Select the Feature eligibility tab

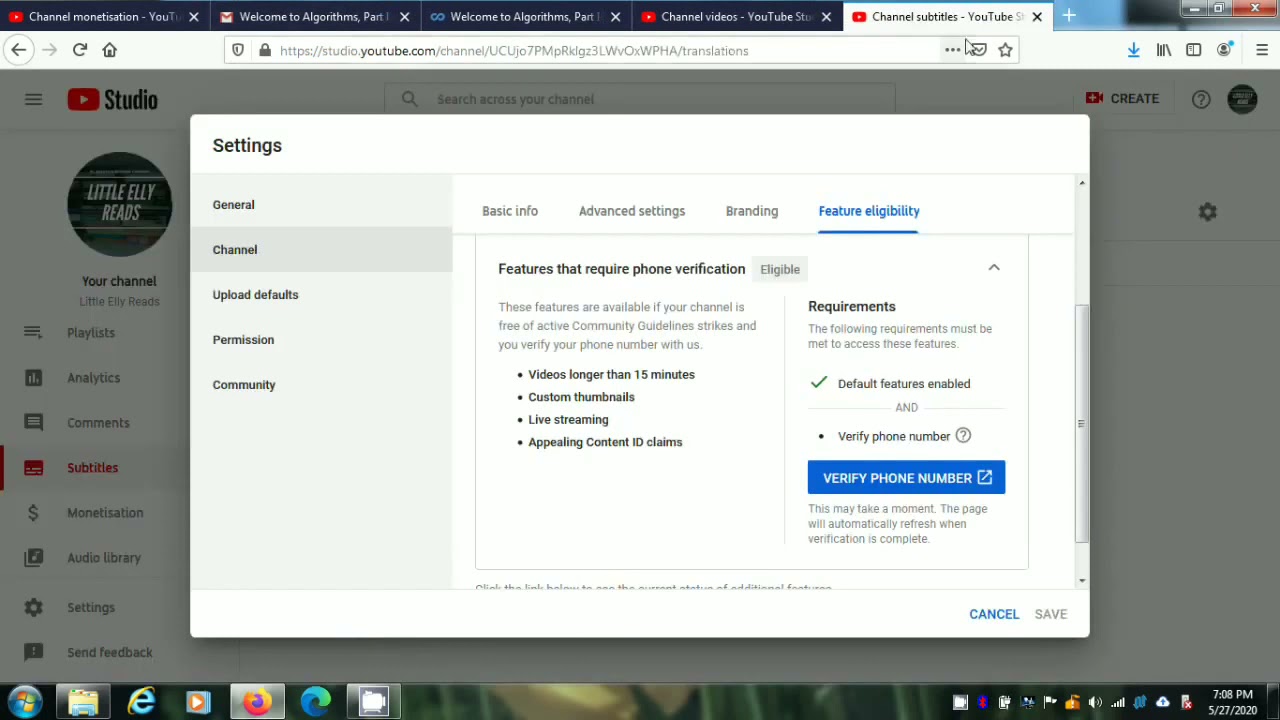(x=869, y=211)
